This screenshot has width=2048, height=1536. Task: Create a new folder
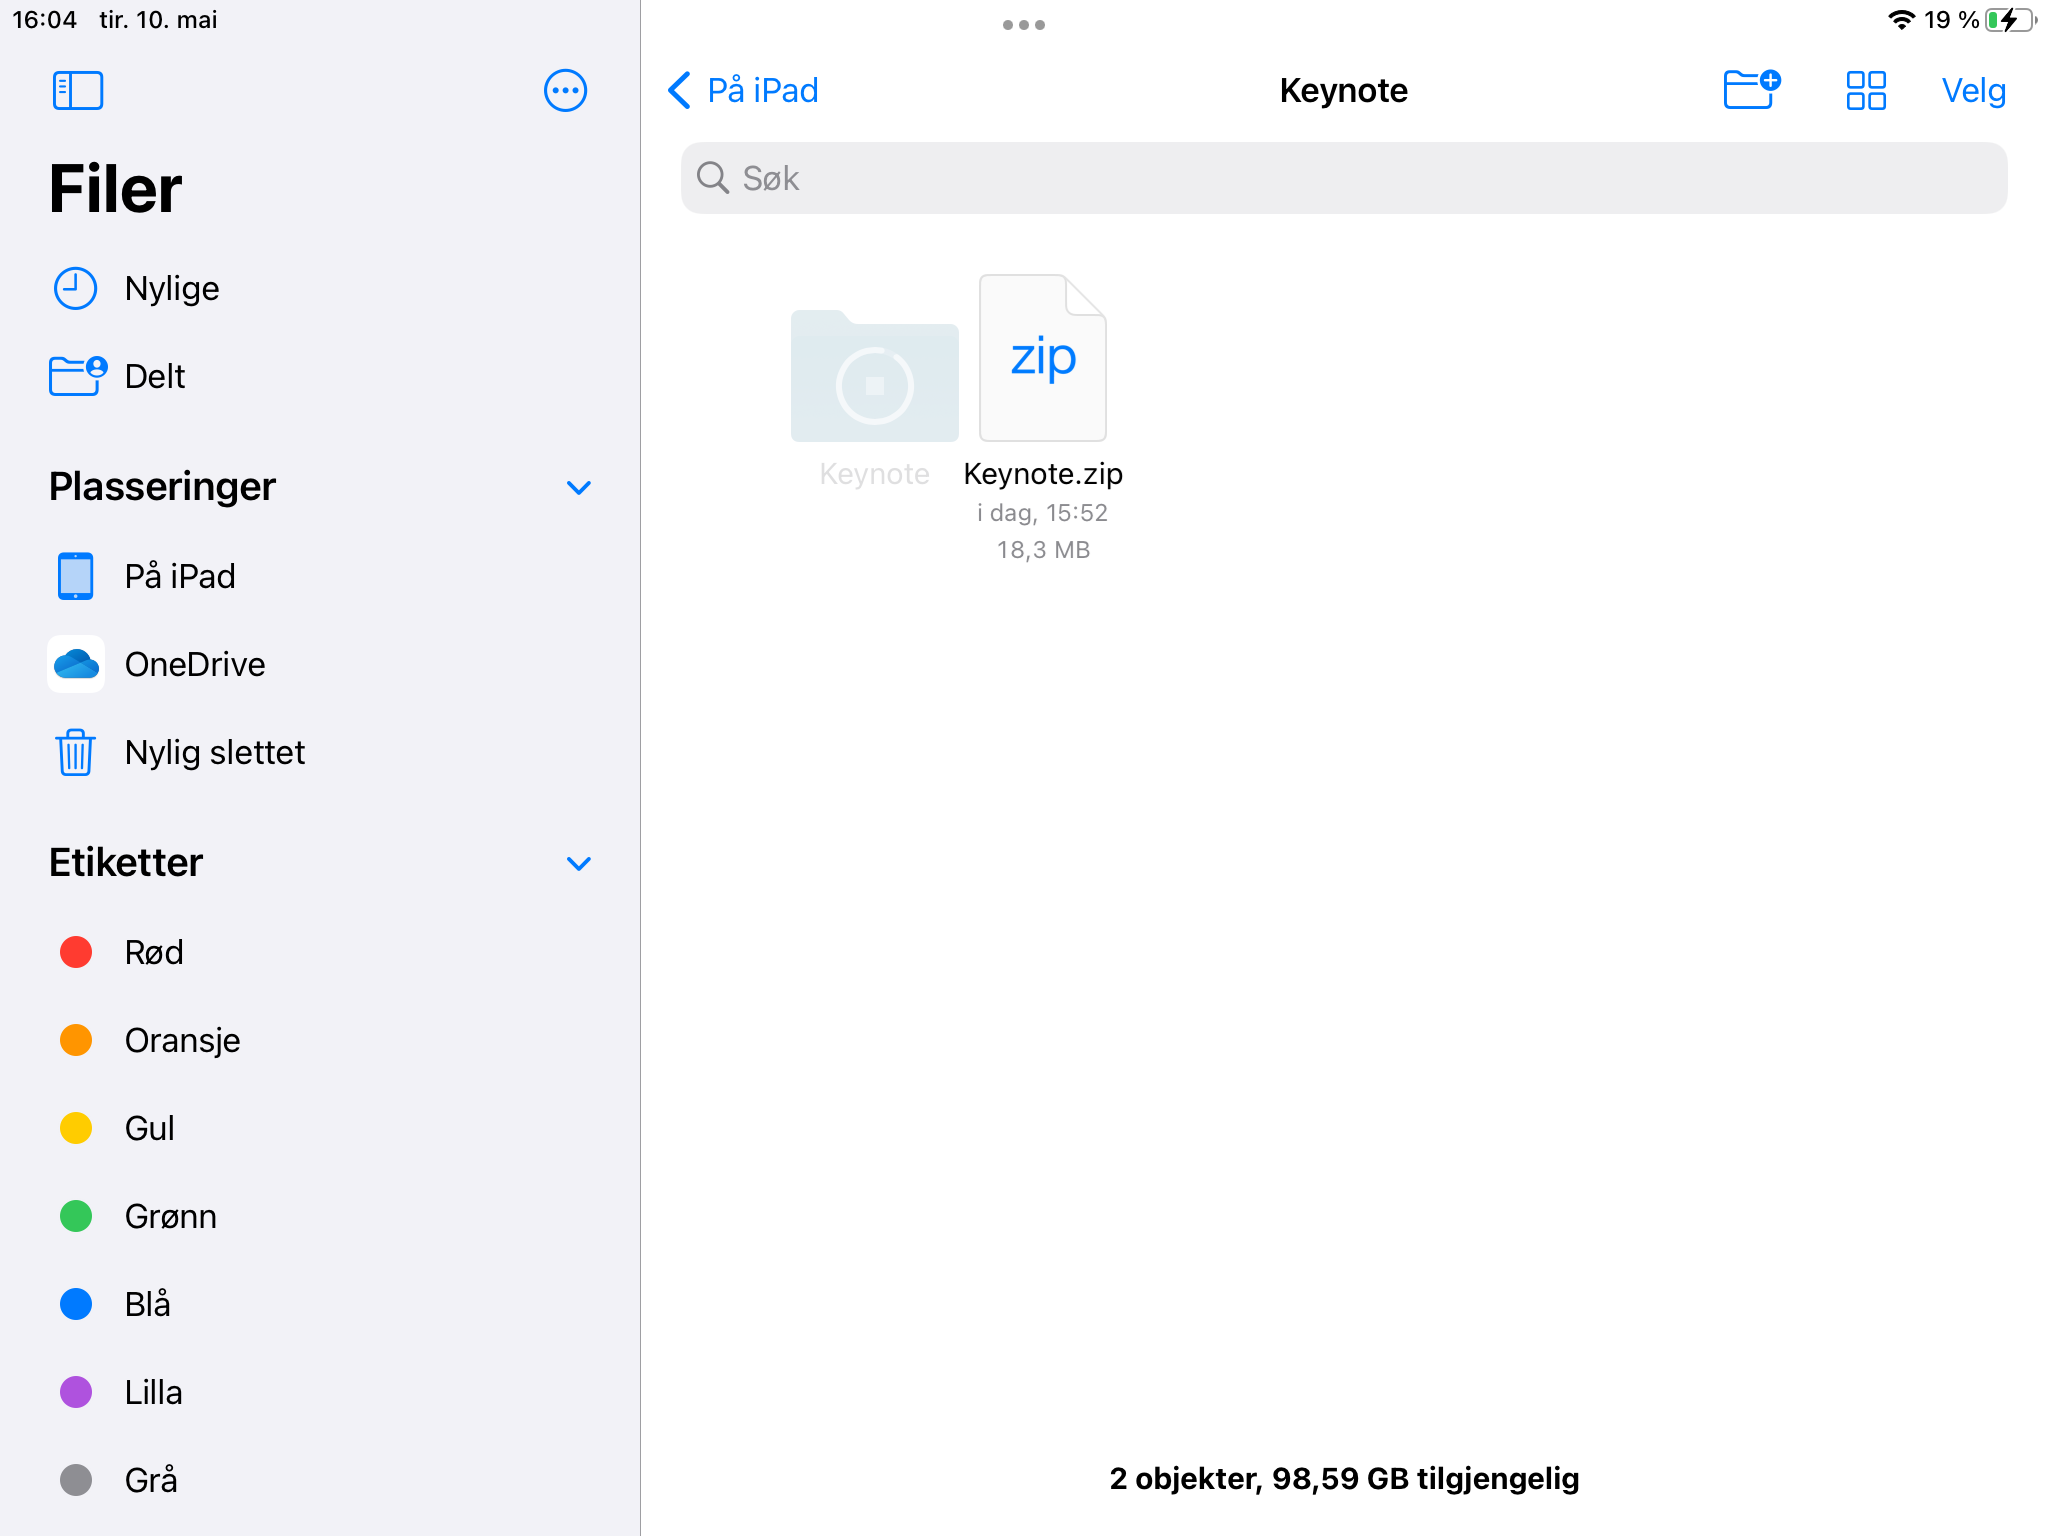(x=1752, y=89)
